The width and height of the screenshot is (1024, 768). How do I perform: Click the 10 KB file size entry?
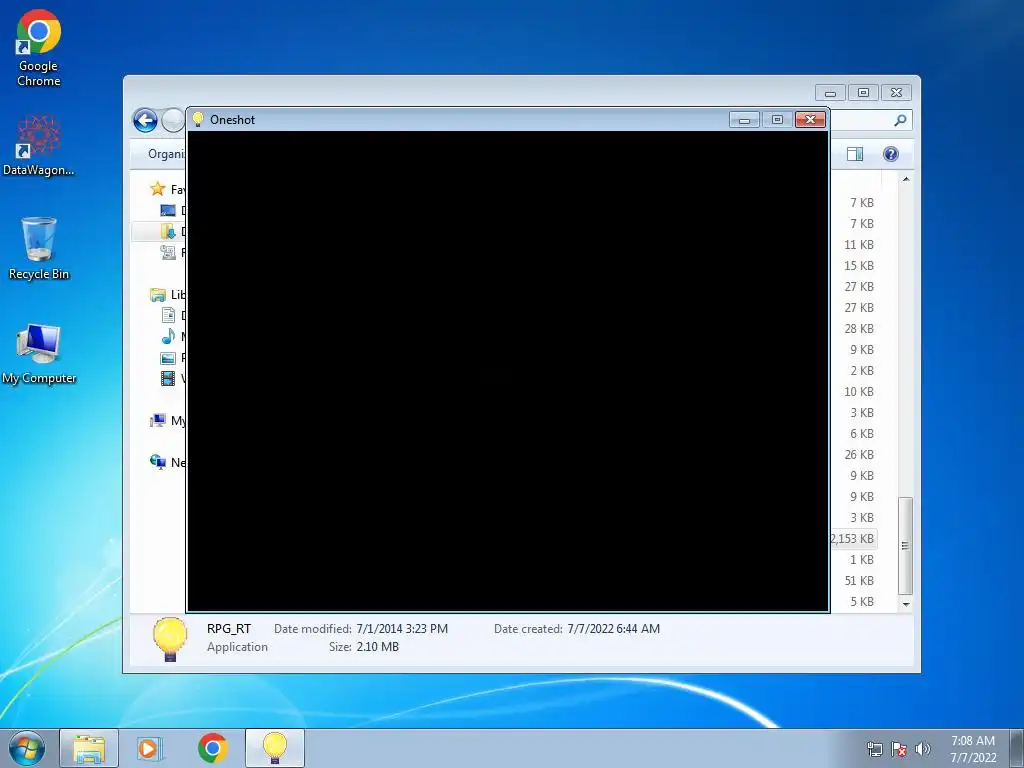point(859,392)
